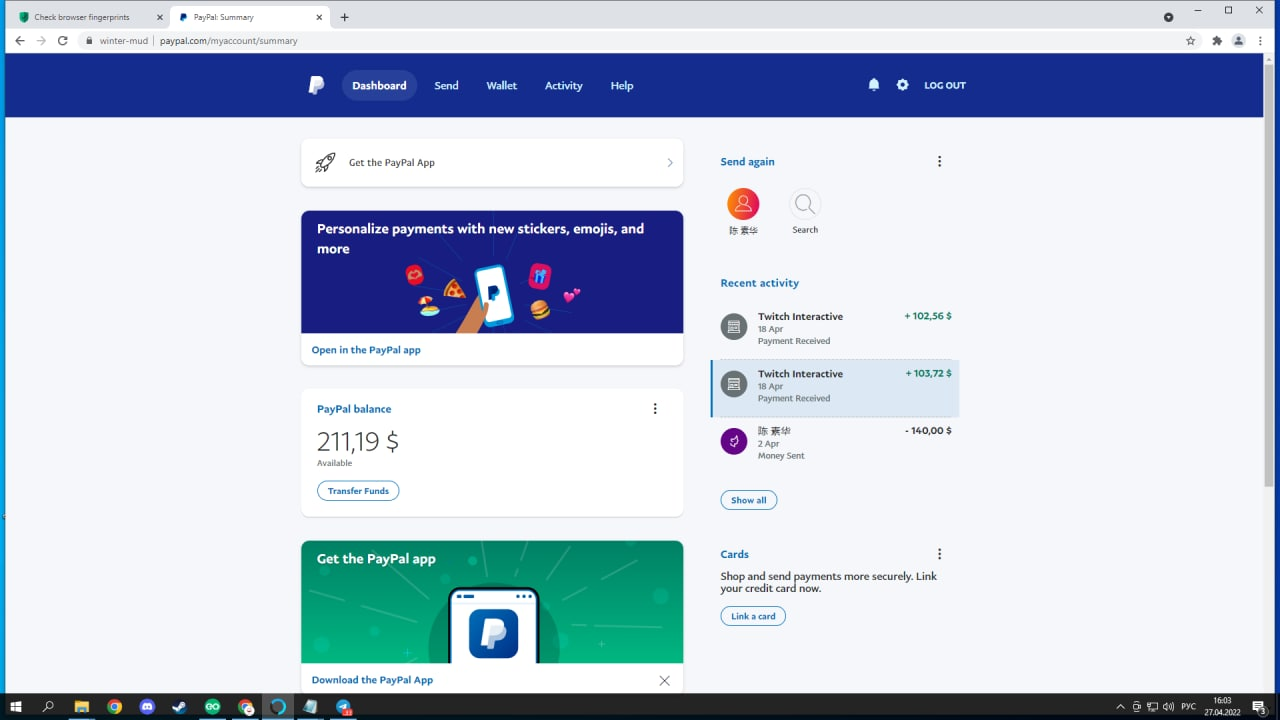
Task: Open the notifications bell
Action: pyautogui.click(x=874, y=85)
